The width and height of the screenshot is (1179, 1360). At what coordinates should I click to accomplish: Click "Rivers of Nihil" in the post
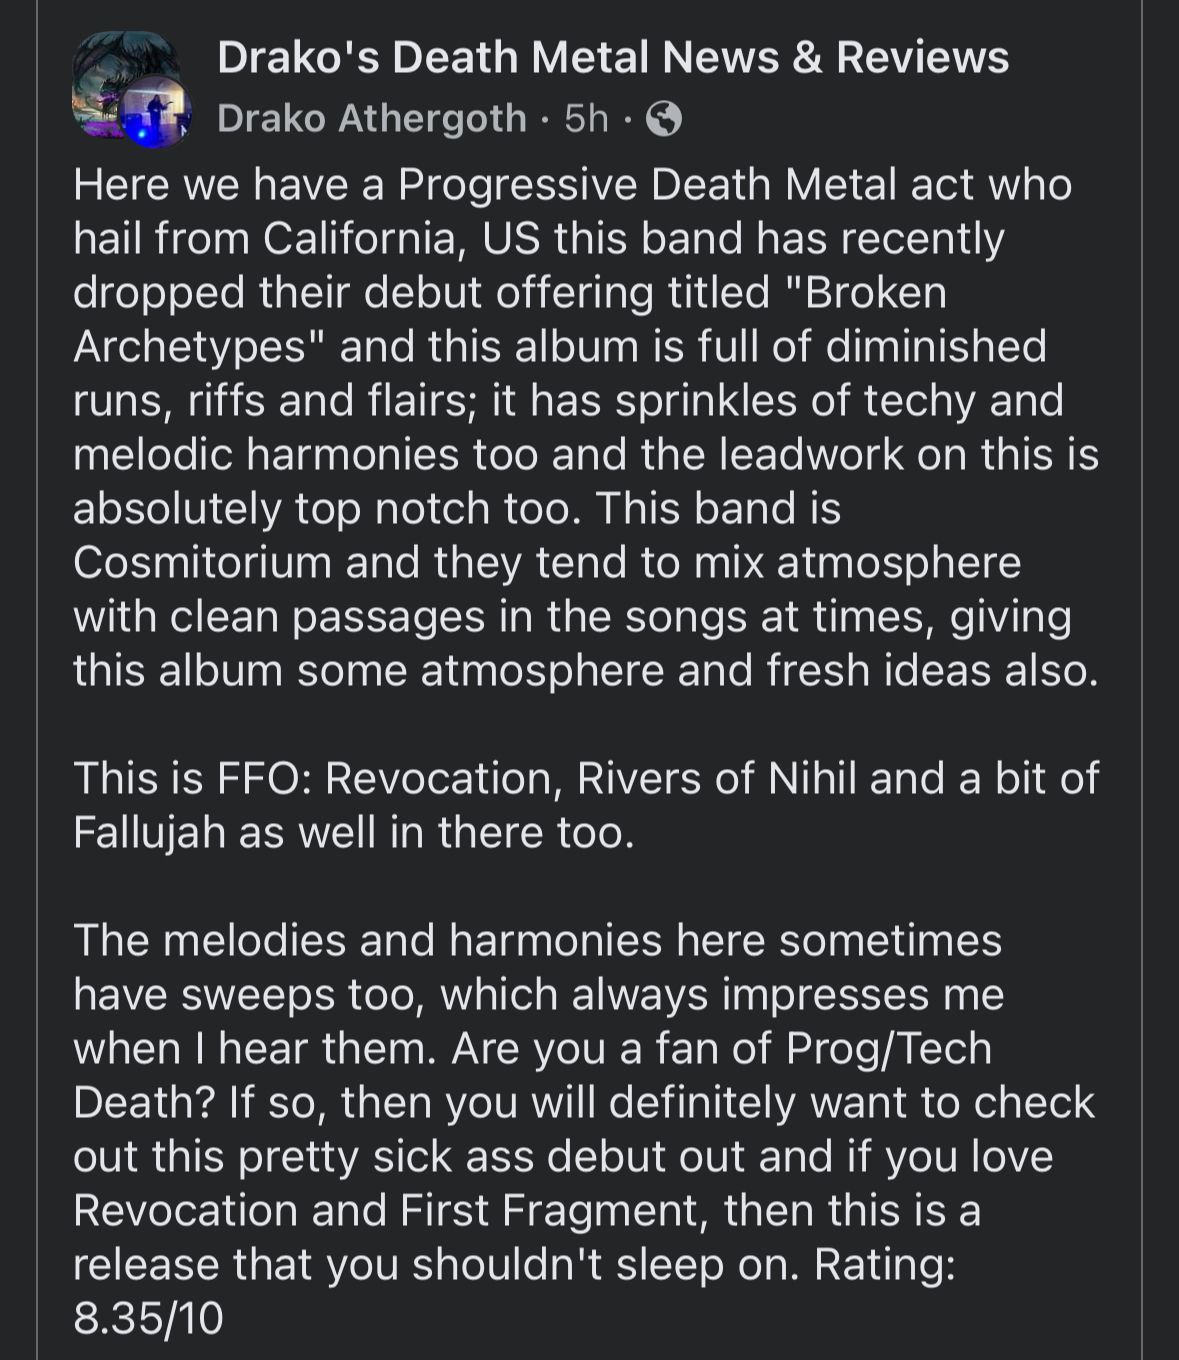tap(716, 779)
